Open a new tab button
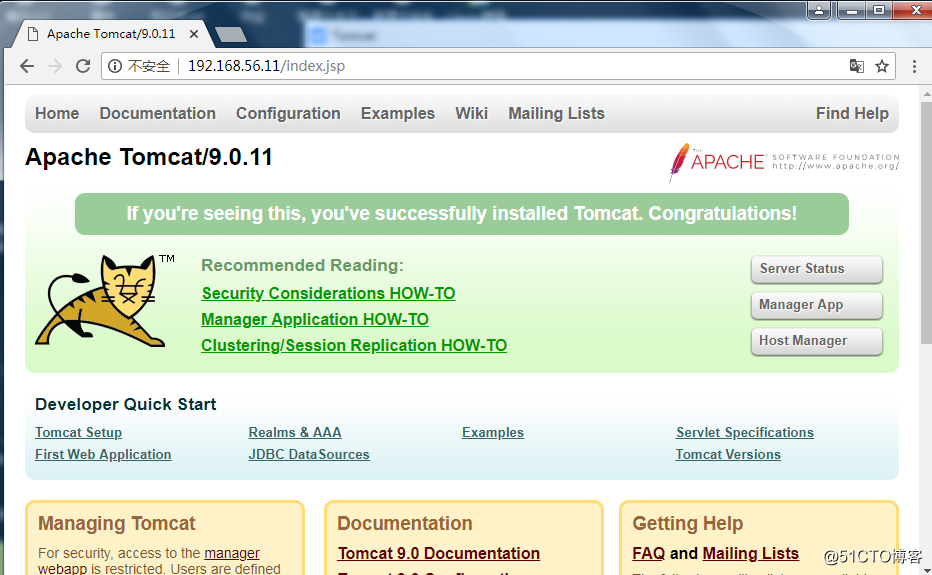This screenshot has height=575, width=932. [x=231, y=34]
